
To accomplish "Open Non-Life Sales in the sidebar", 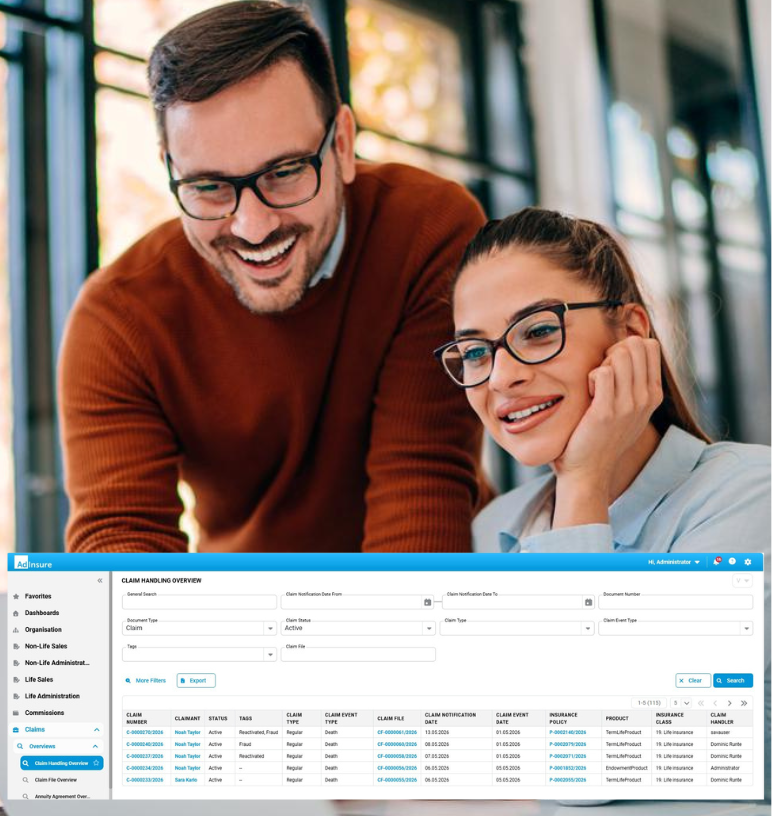I will click(46, 646).
